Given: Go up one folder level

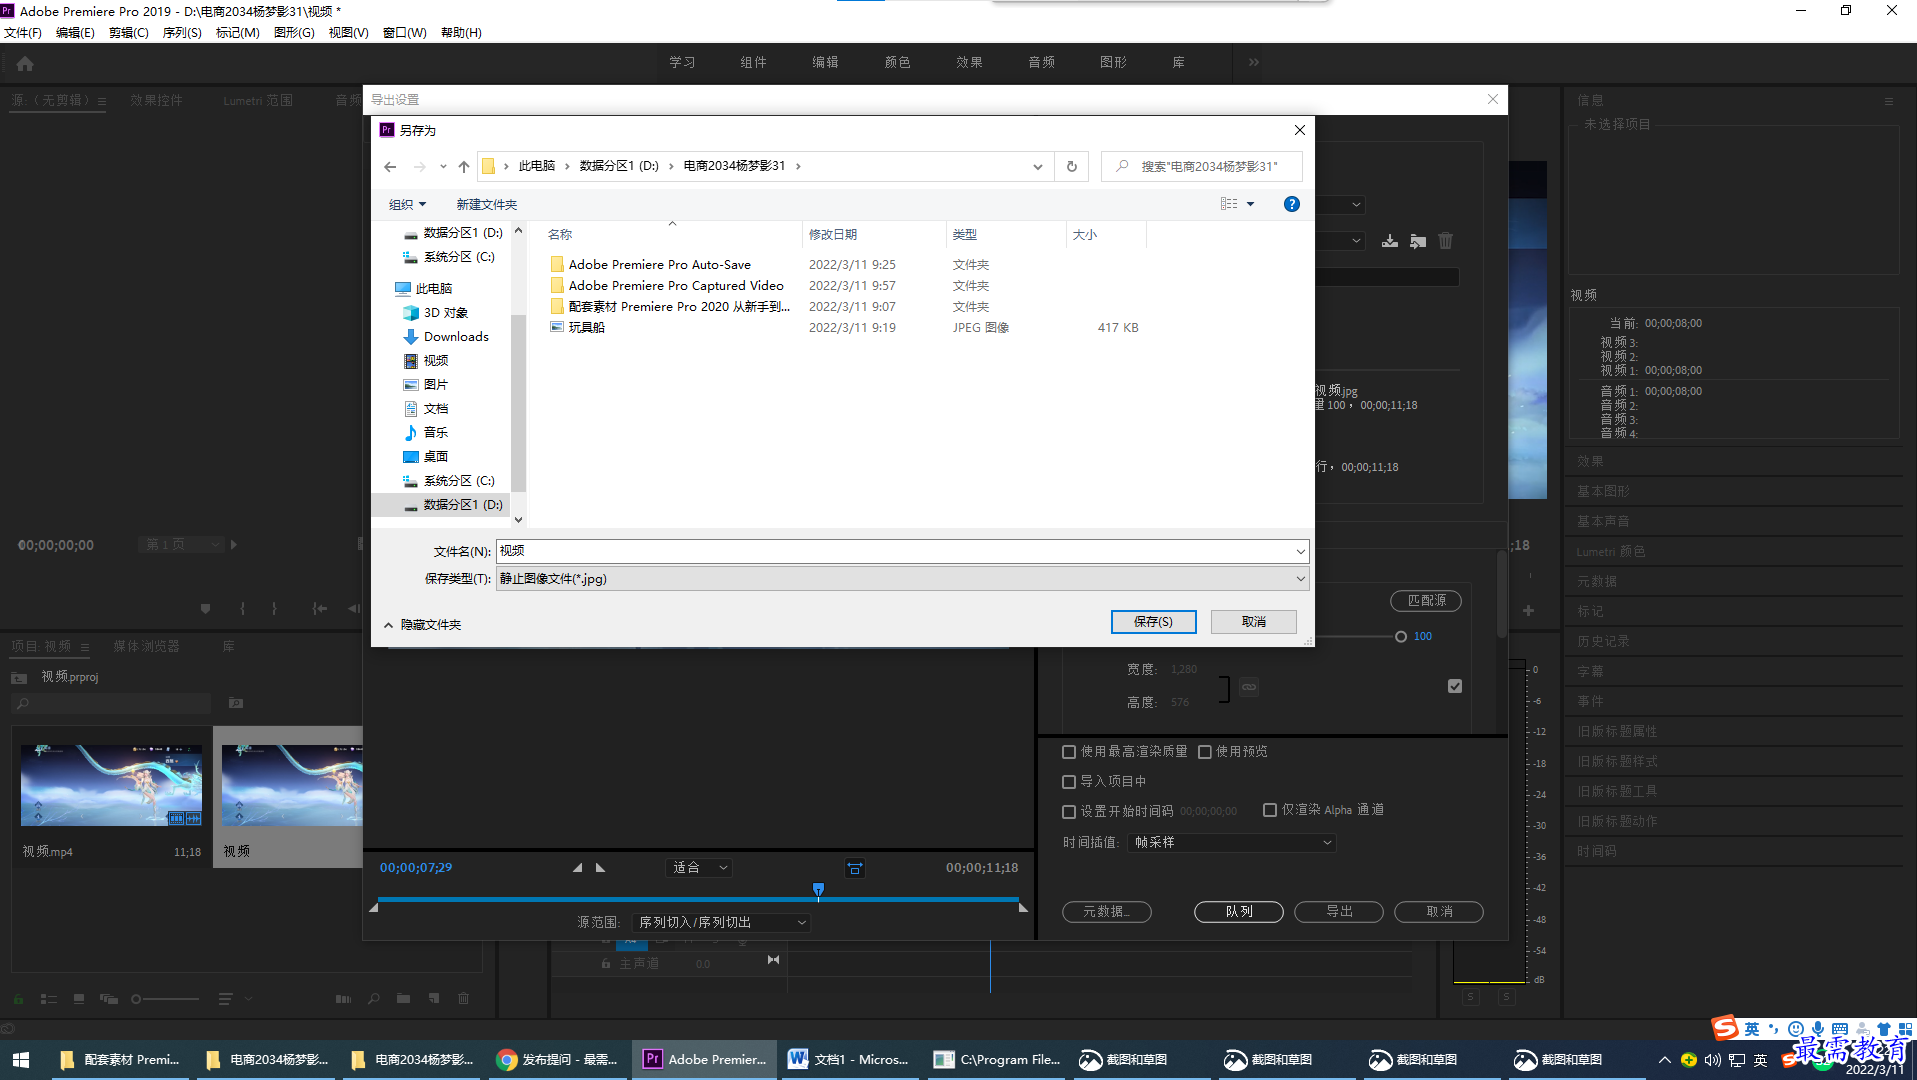Looking at the screenshot, I should tap(464, 166).
